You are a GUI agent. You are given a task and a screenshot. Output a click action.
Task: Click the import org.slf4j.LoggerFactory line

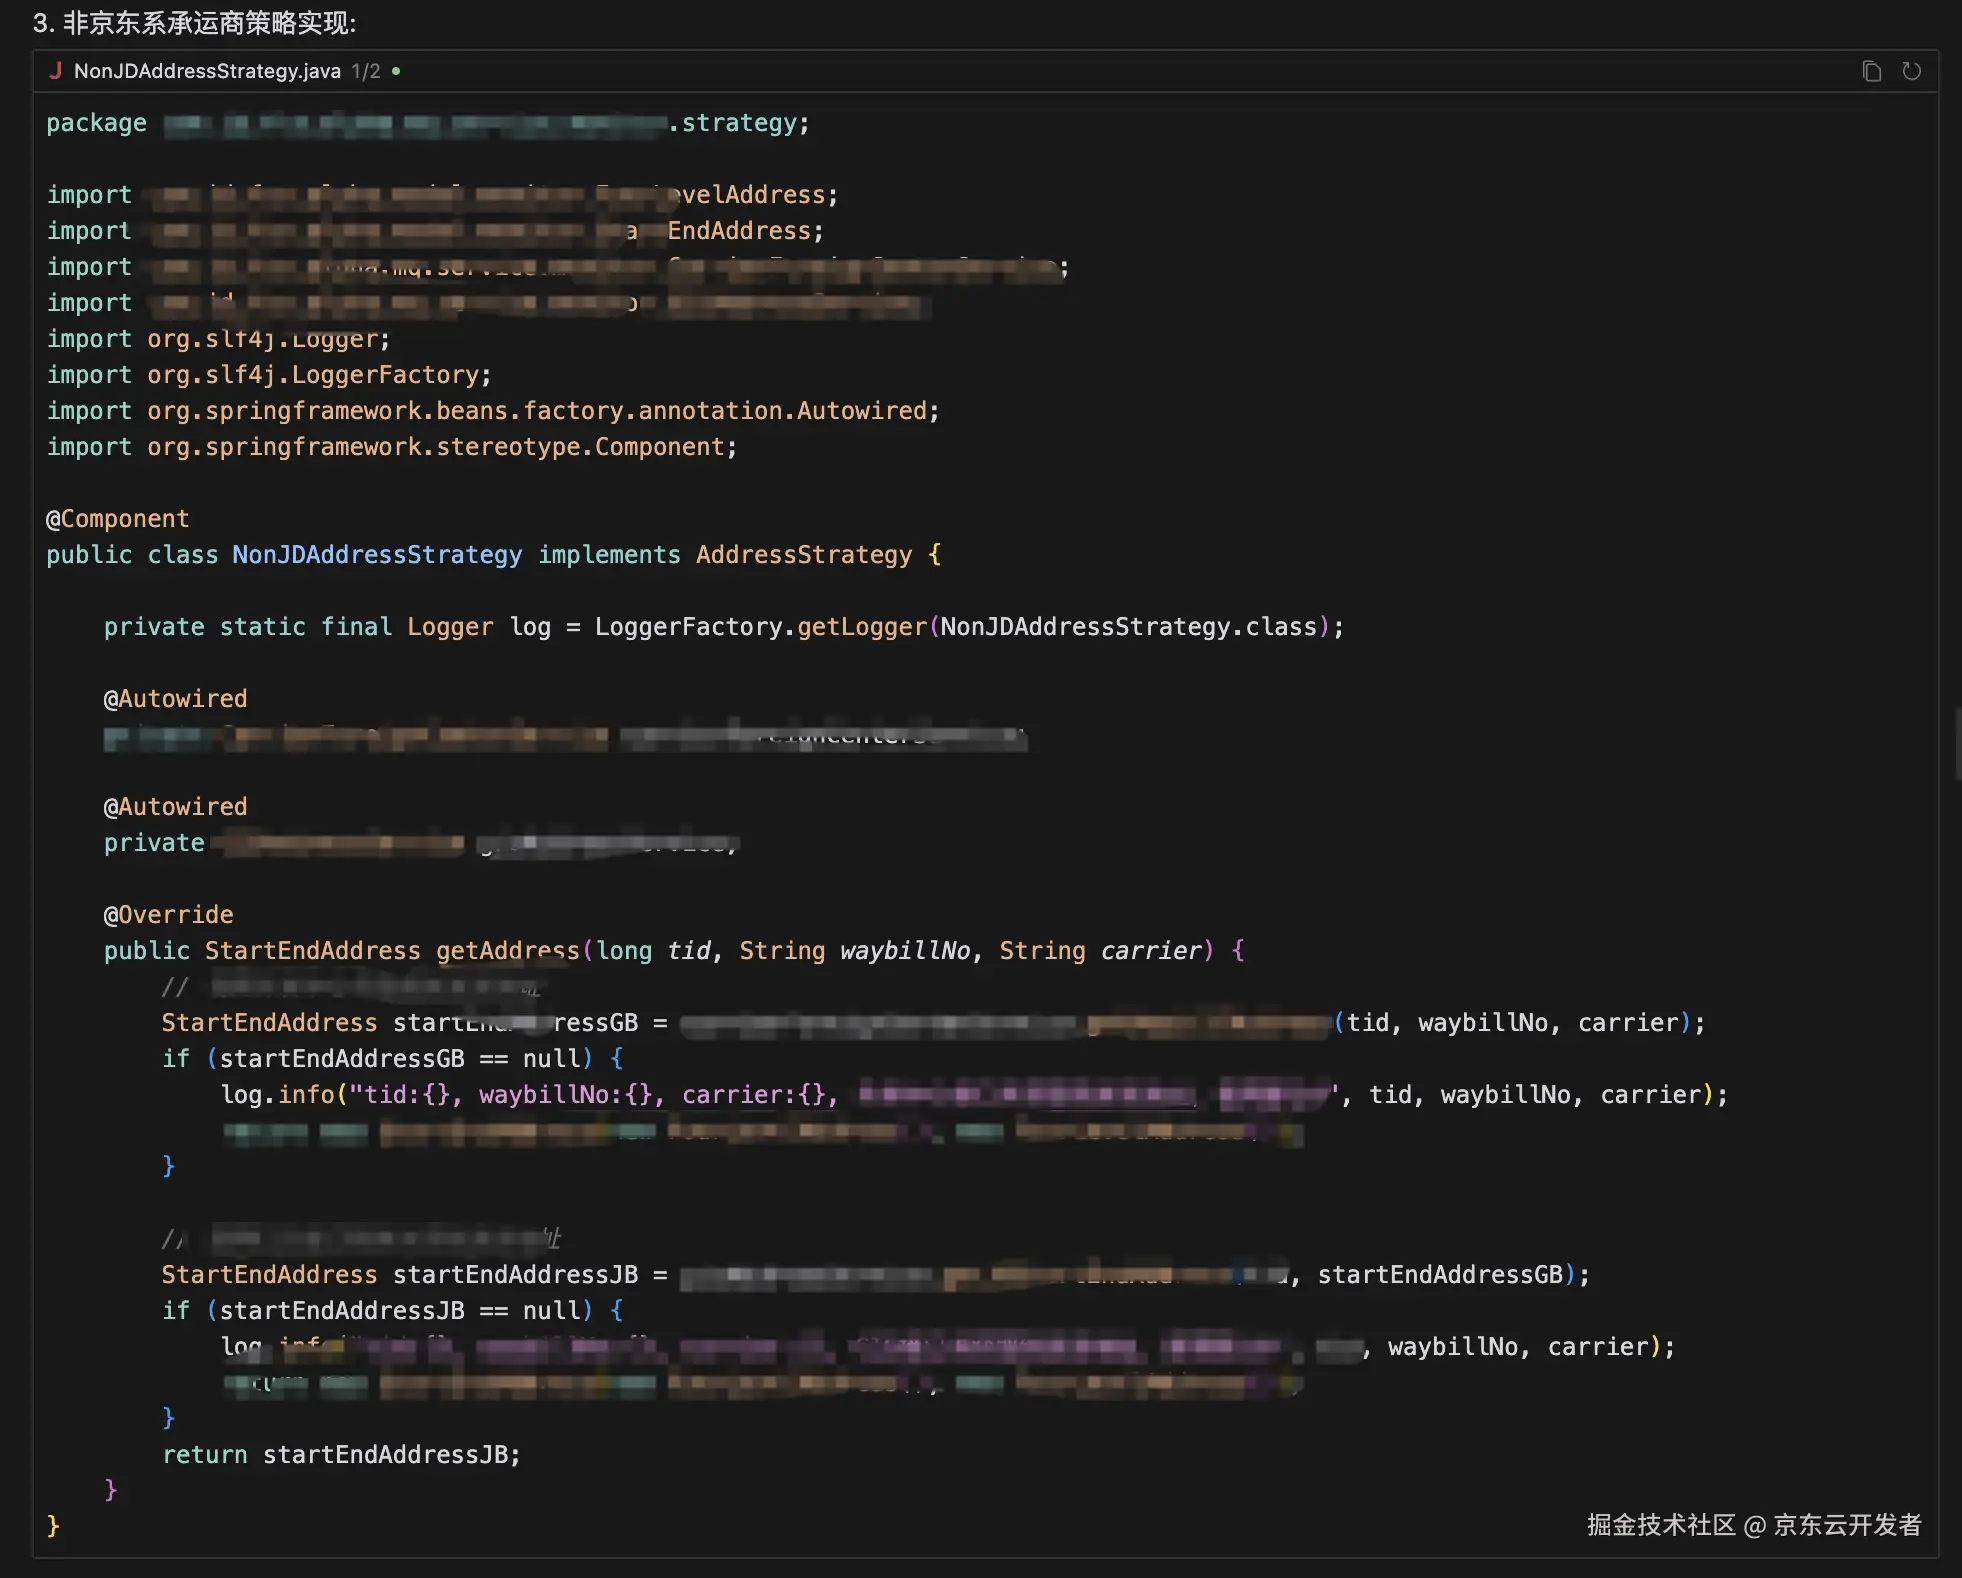(268, 375)
